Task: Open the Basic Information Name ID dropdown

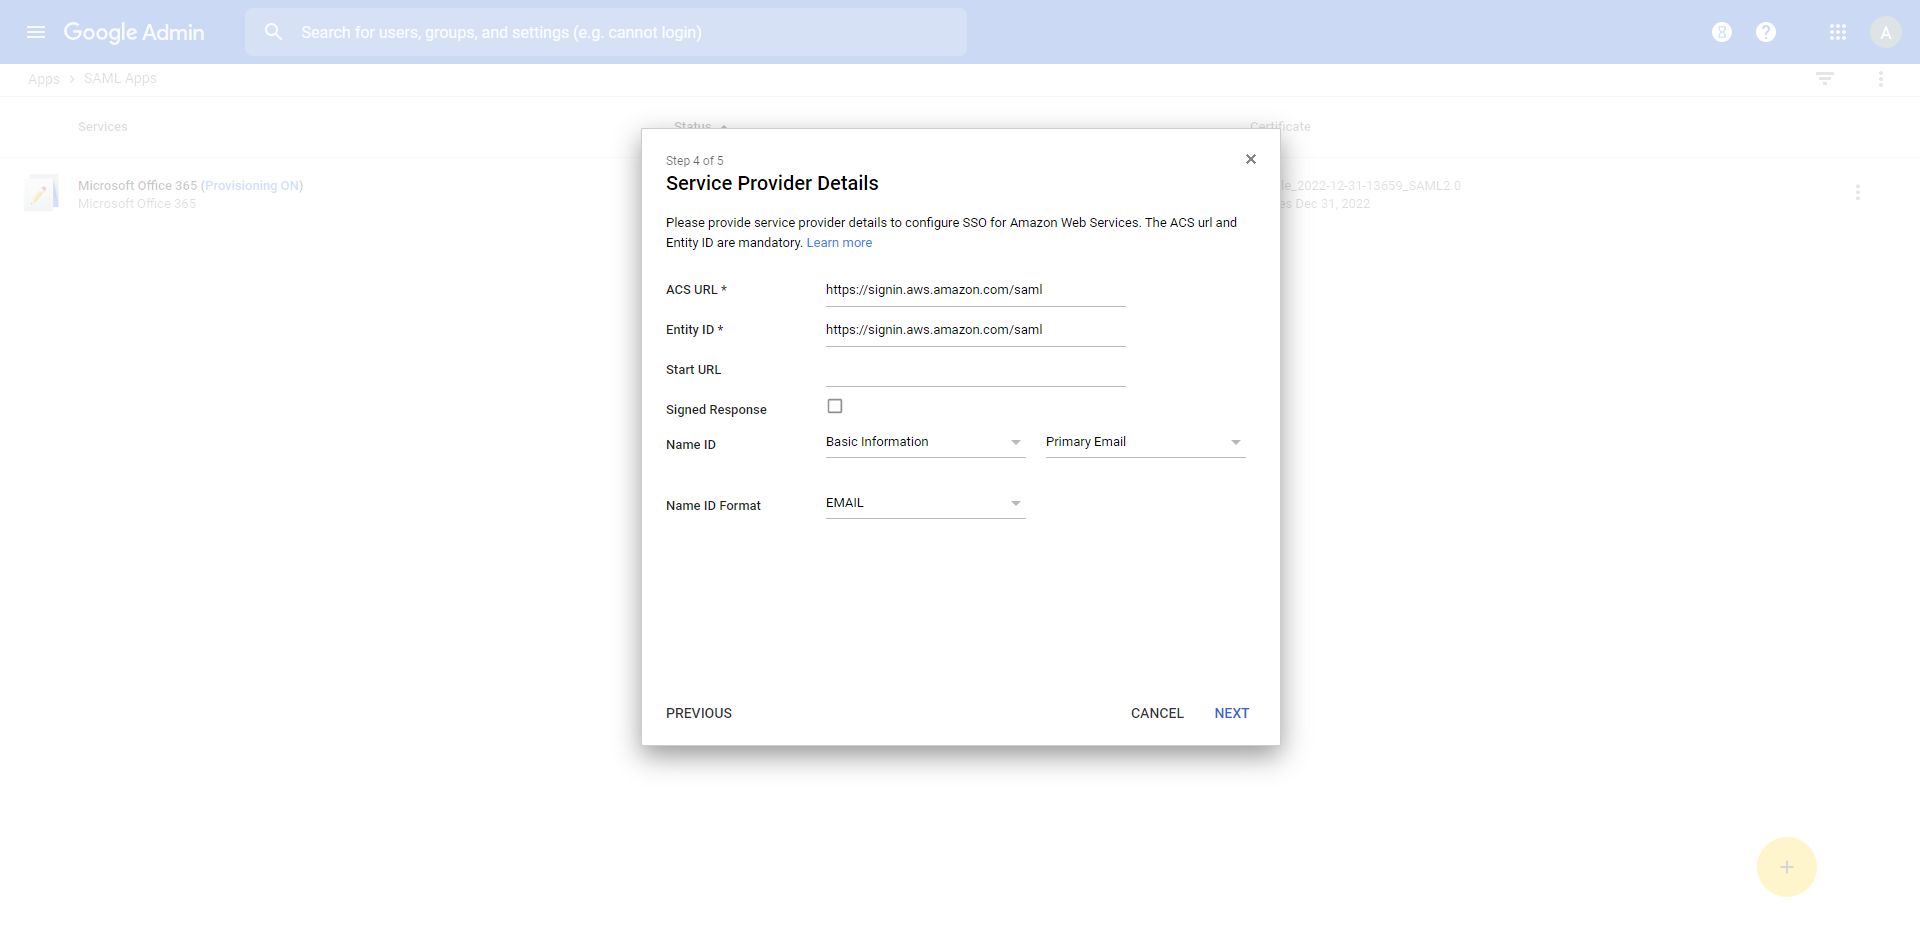Action: point(926,442)
